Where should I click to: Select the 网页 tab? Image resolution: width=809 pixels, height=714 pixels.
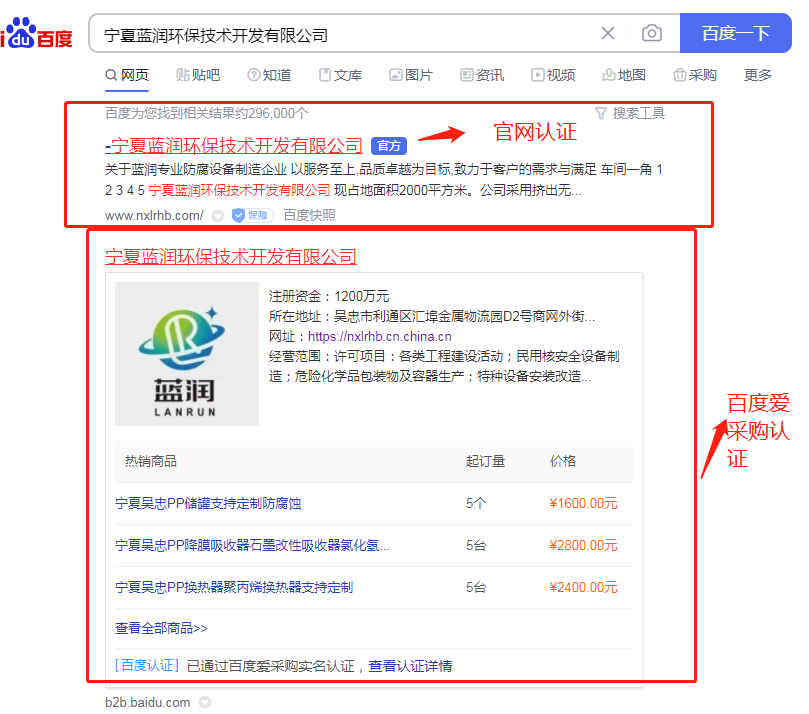tap(127, 75)
